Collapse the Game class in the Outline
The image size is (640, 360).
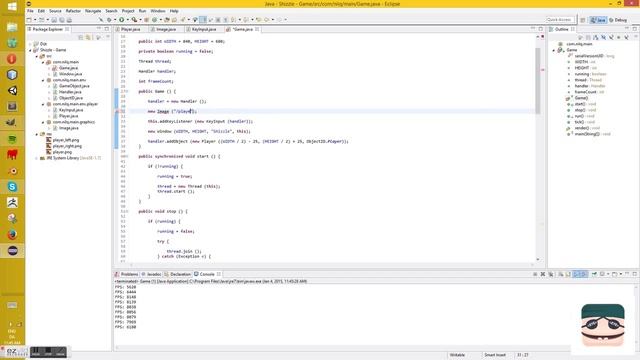tap(554, 50)
